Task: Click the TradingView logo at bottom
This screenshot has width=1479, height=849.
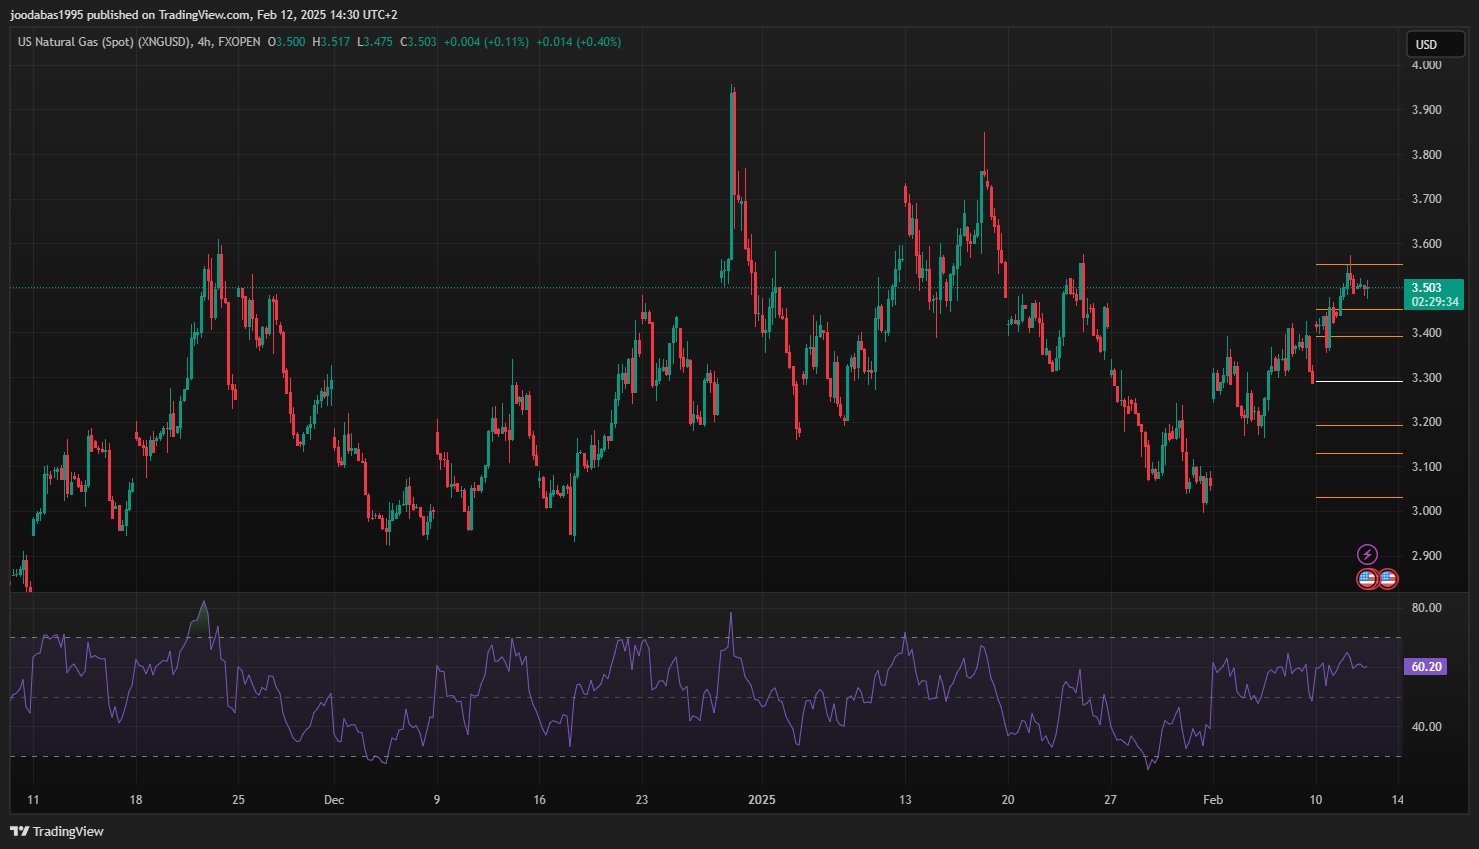Action: pyautogui.click(x=57, y=831)
